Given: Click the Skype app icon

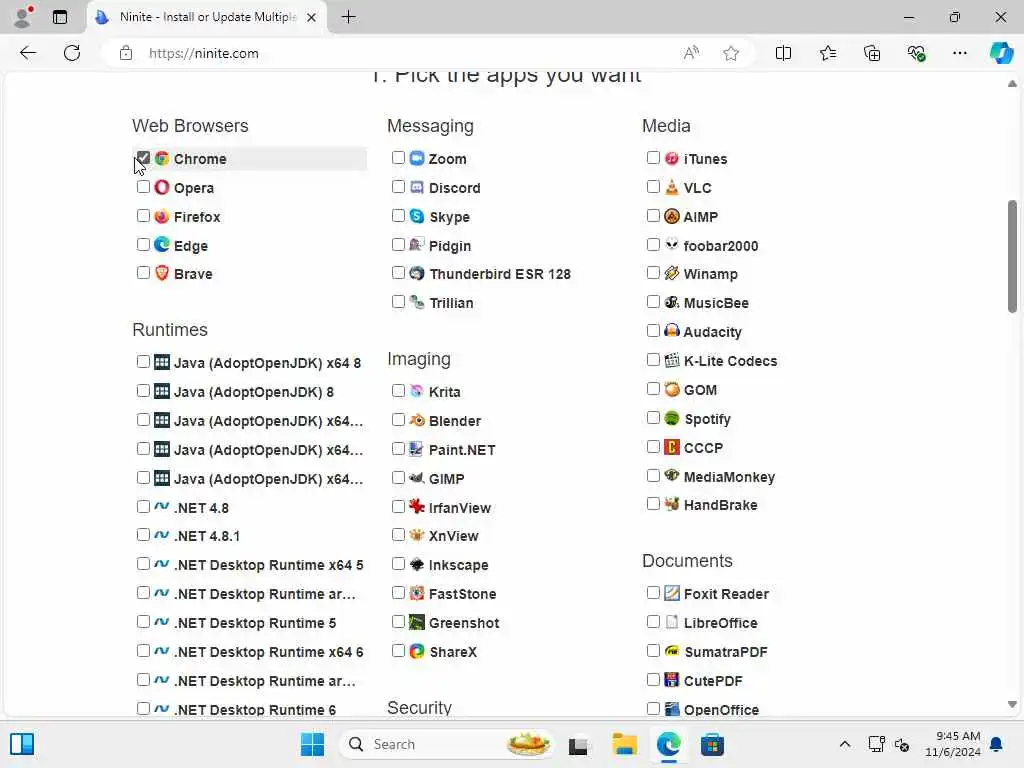Looking at the screenshot, I should pyautogui.click(x=417, y=216).
